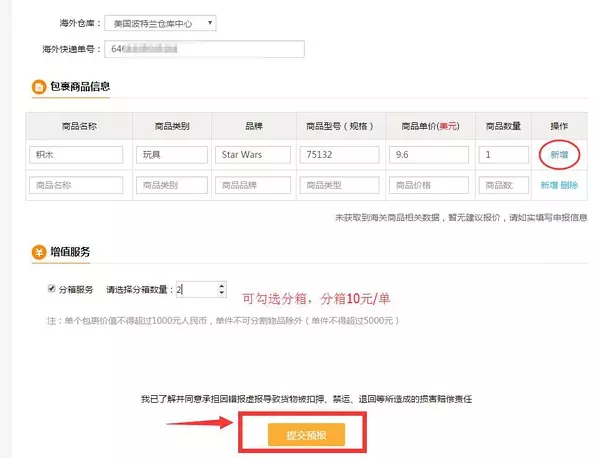Click 删除 link in the second product row
Viewport: 600px width, 458px height.
tap(569, 185)
